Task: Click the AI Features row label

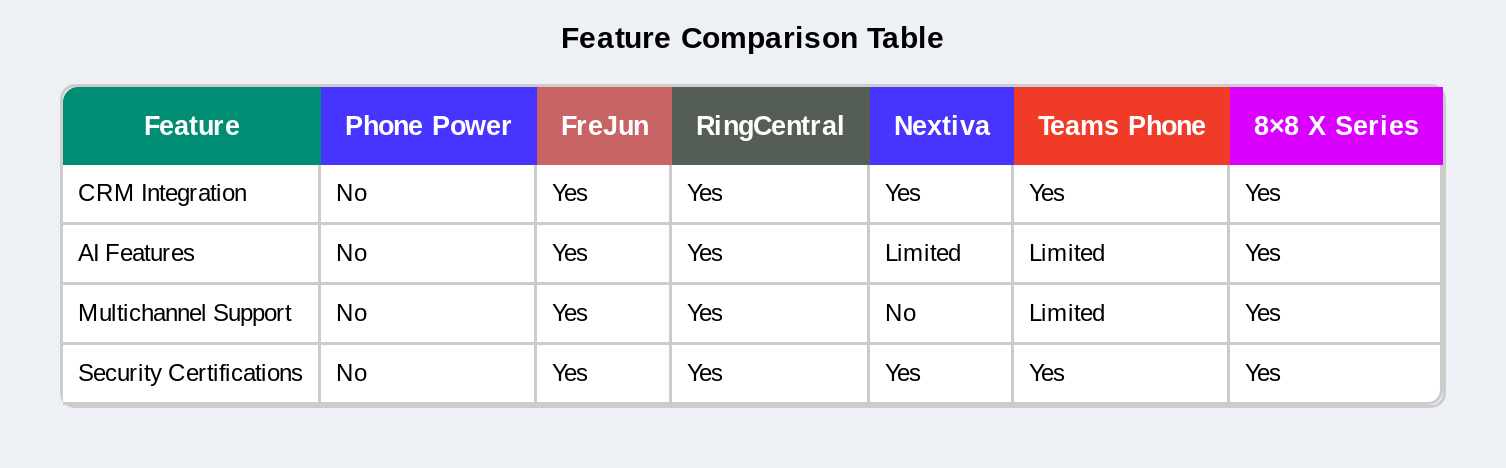Action: click(x=136, y=253)
